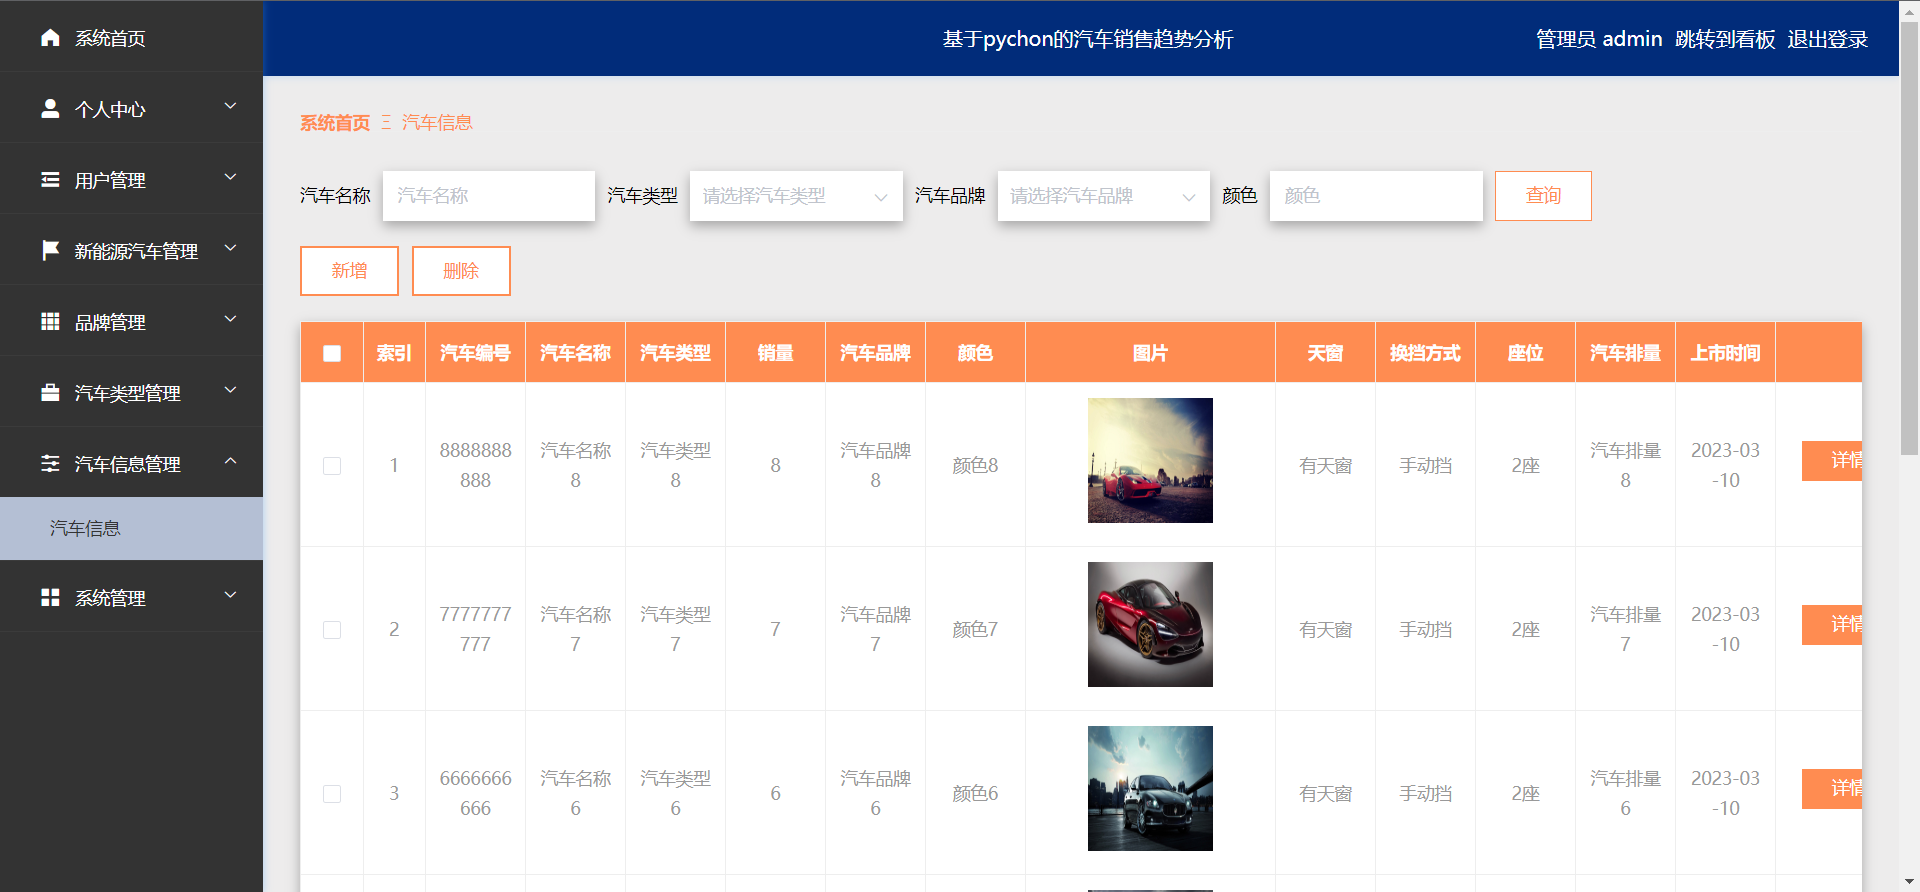Click the cell 颜色7

pyautogui.click(x=975, y=629)
